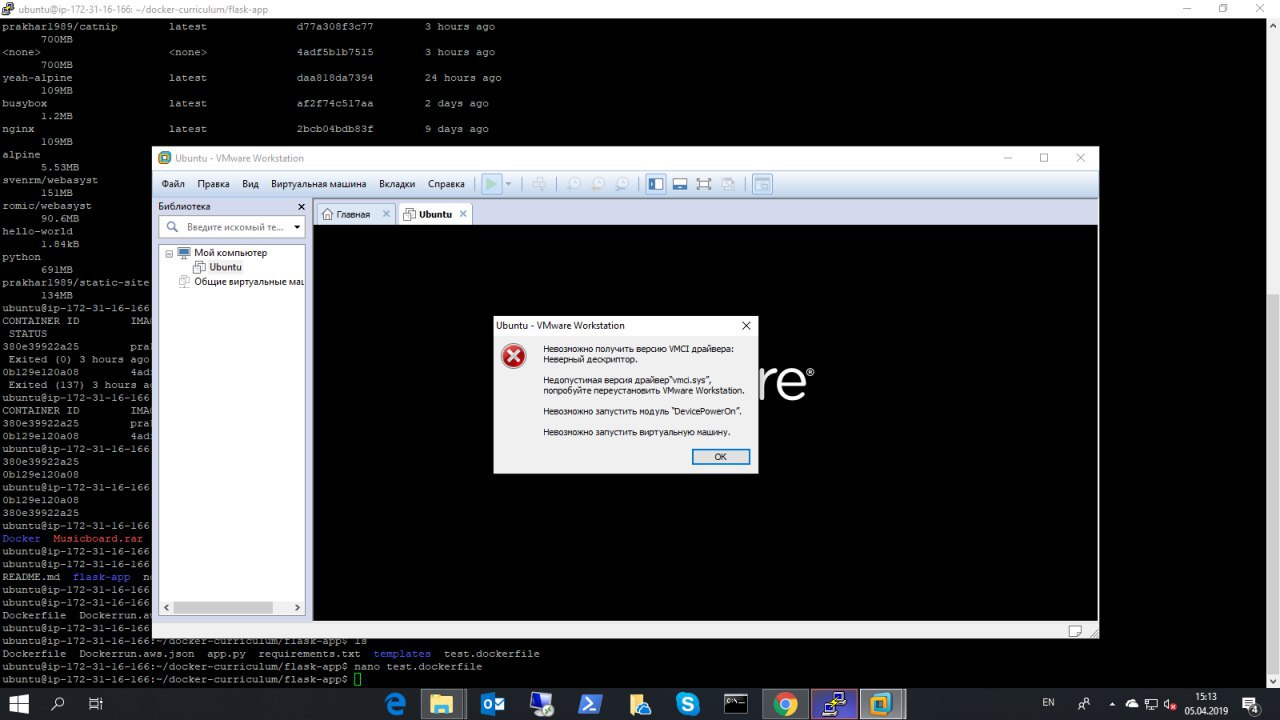Close the Ubuntu tab
The width and height of the screenshot is (1280, 720).
coord(463,214)
